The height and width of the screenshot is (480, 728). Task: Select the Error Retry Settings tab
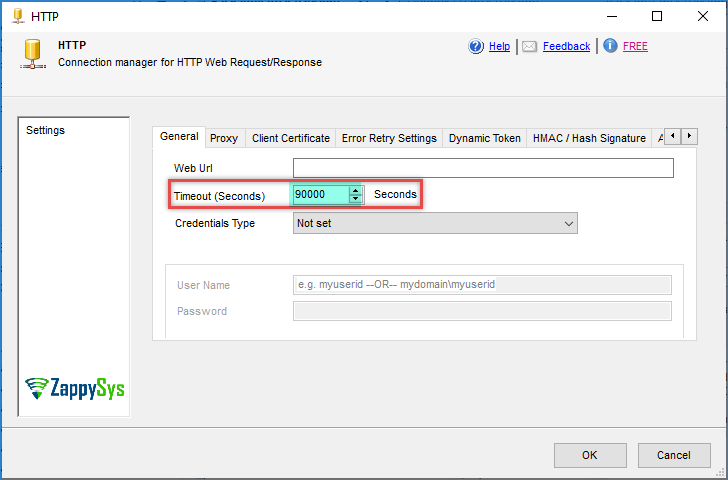tap(389, 138)
